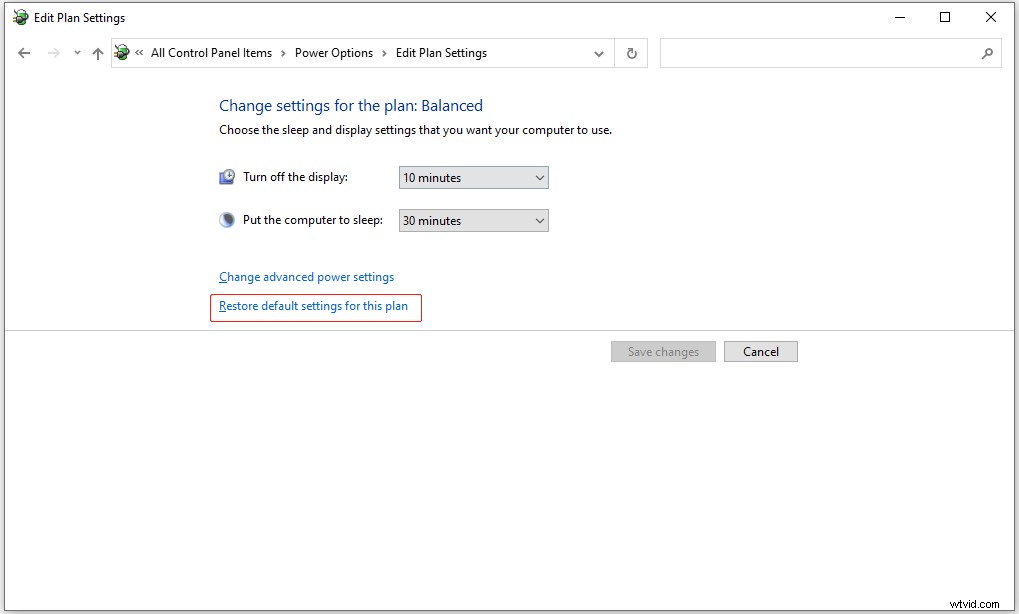1019x614 pixels.
Task: Click the sleep icon beside Put the computer to sleep
Action: pyautogui.click(x=226, y=219)
